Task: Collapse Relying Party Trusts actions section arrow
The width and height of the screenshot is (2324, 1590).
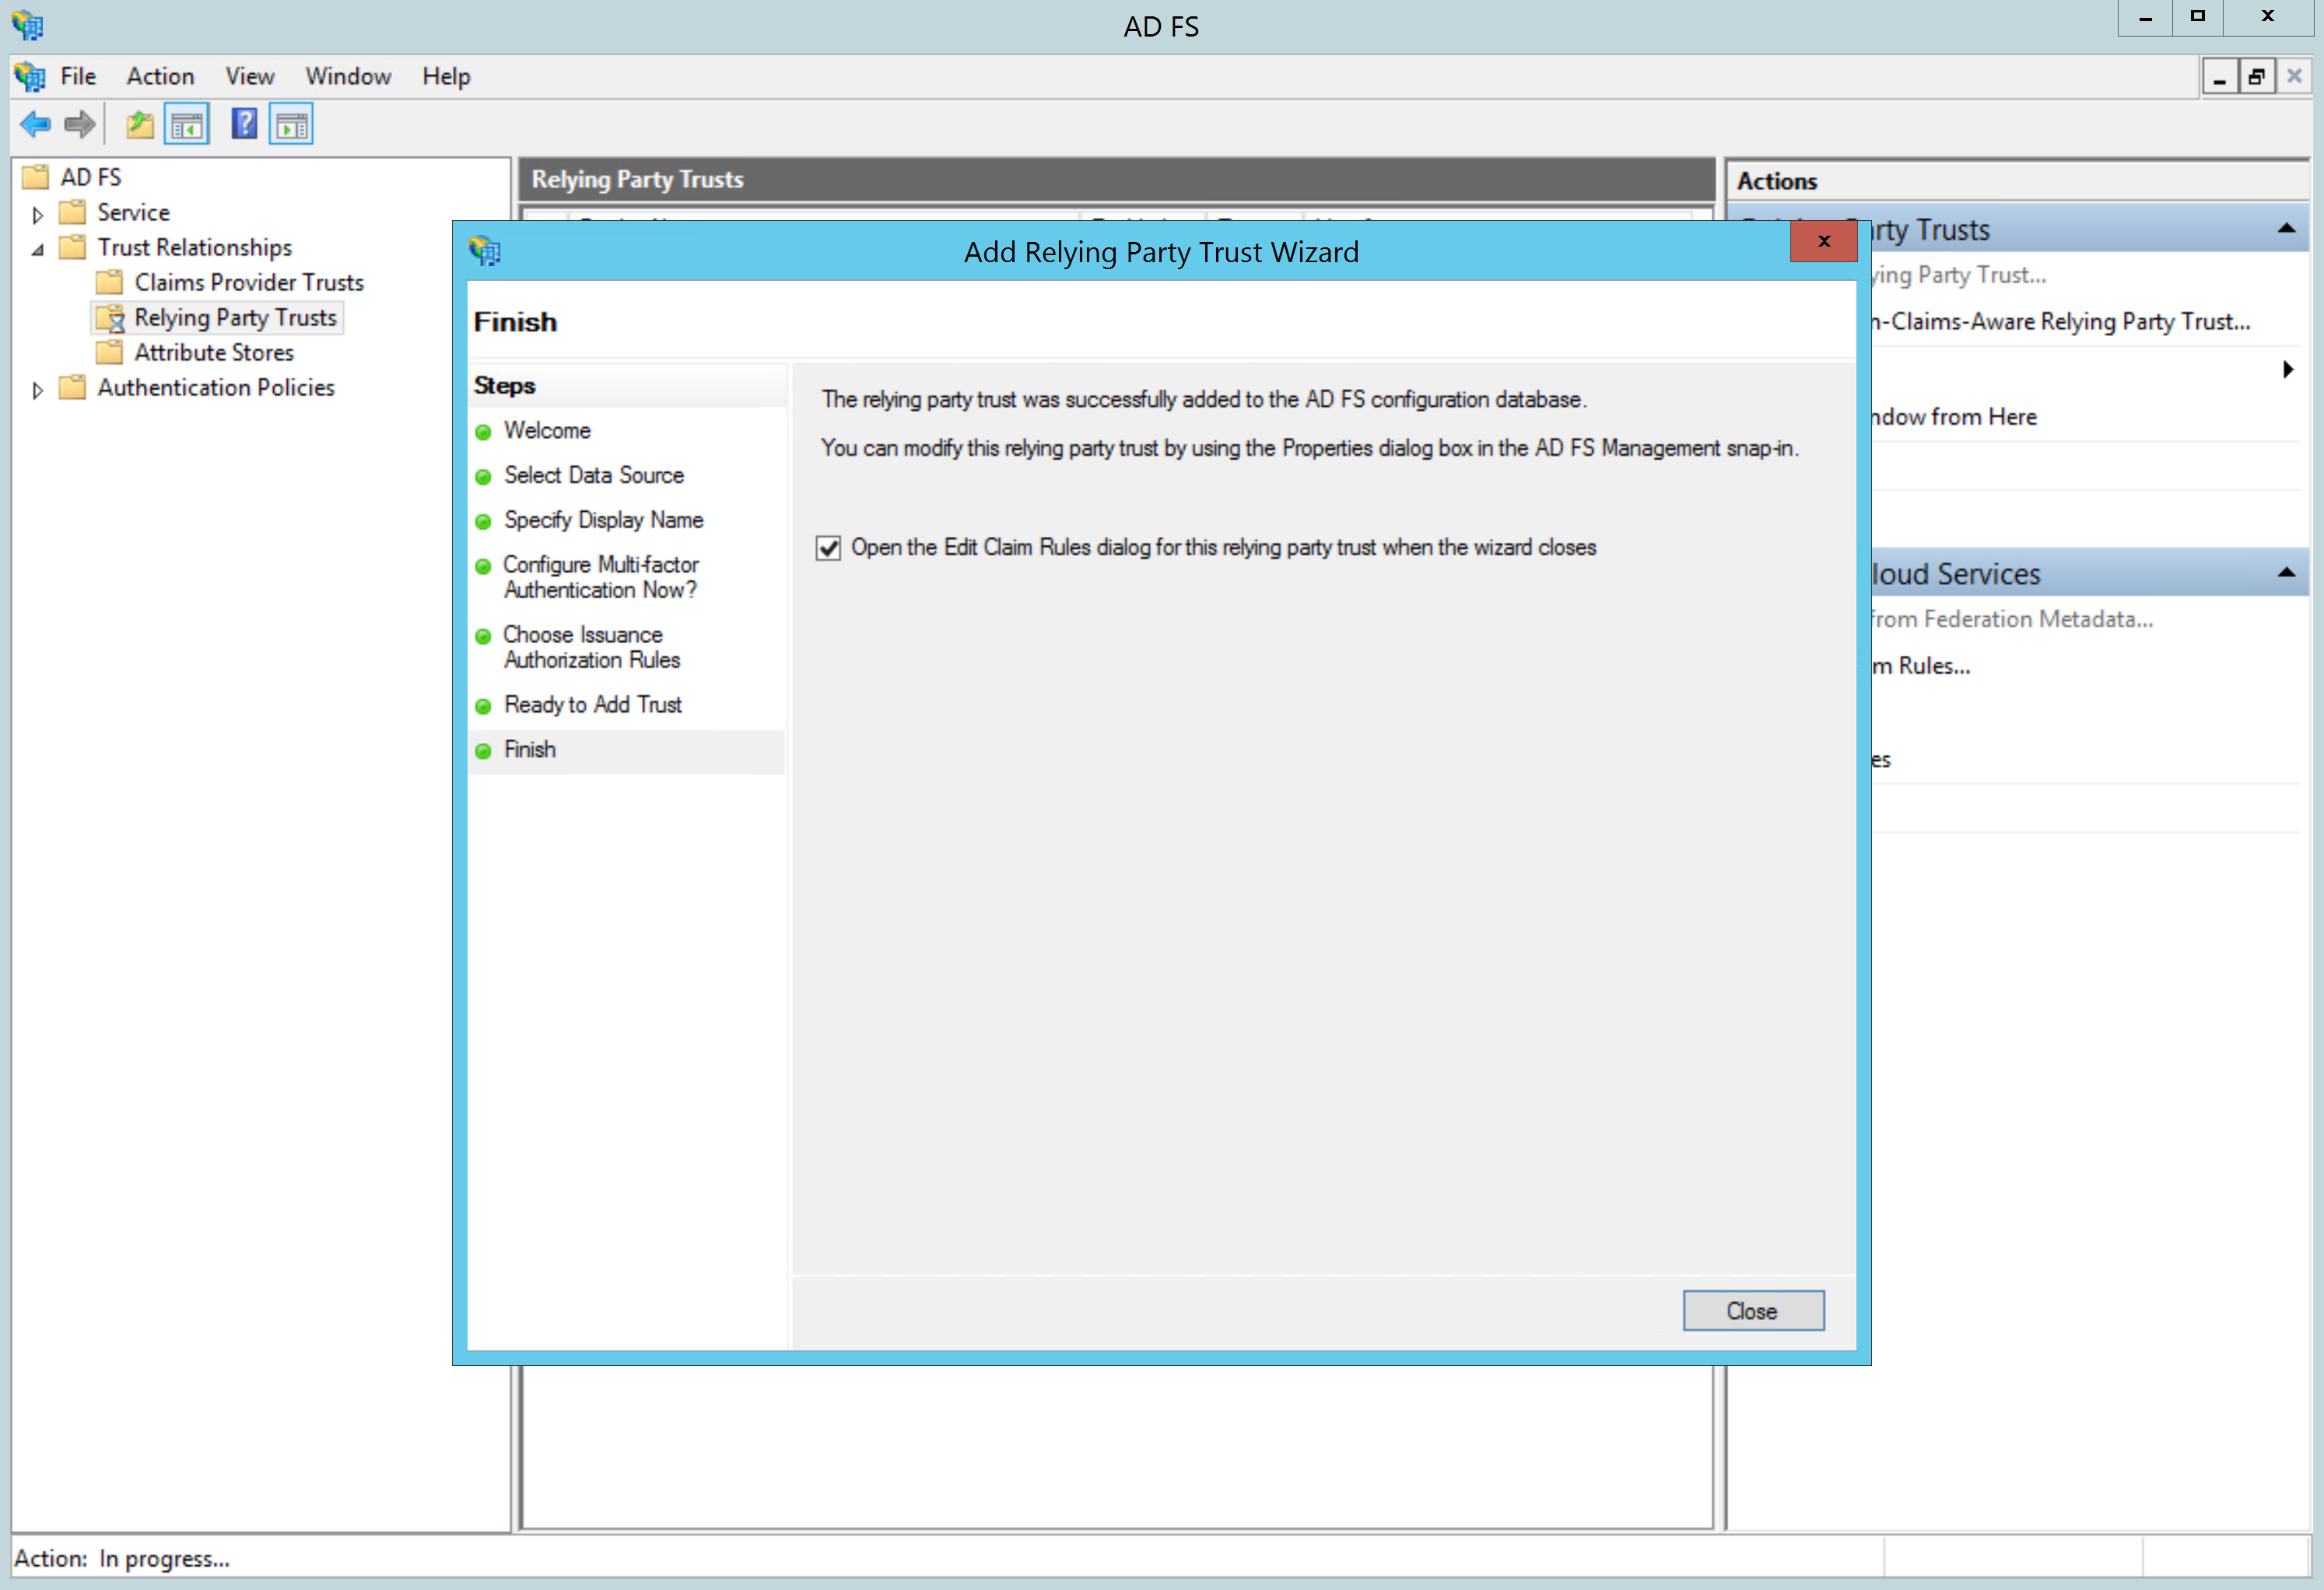Action: pyautogui.click(x=2286, y=229)
